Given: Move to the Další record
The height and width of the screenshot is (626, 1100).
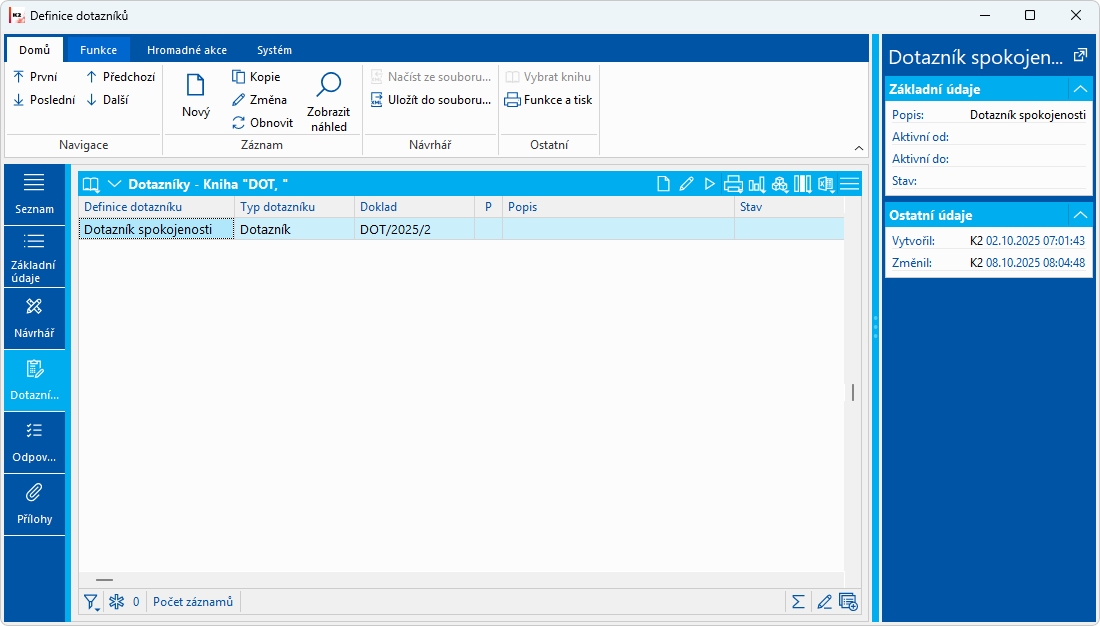Looking at the screenshot, I should tap(107, 100).
